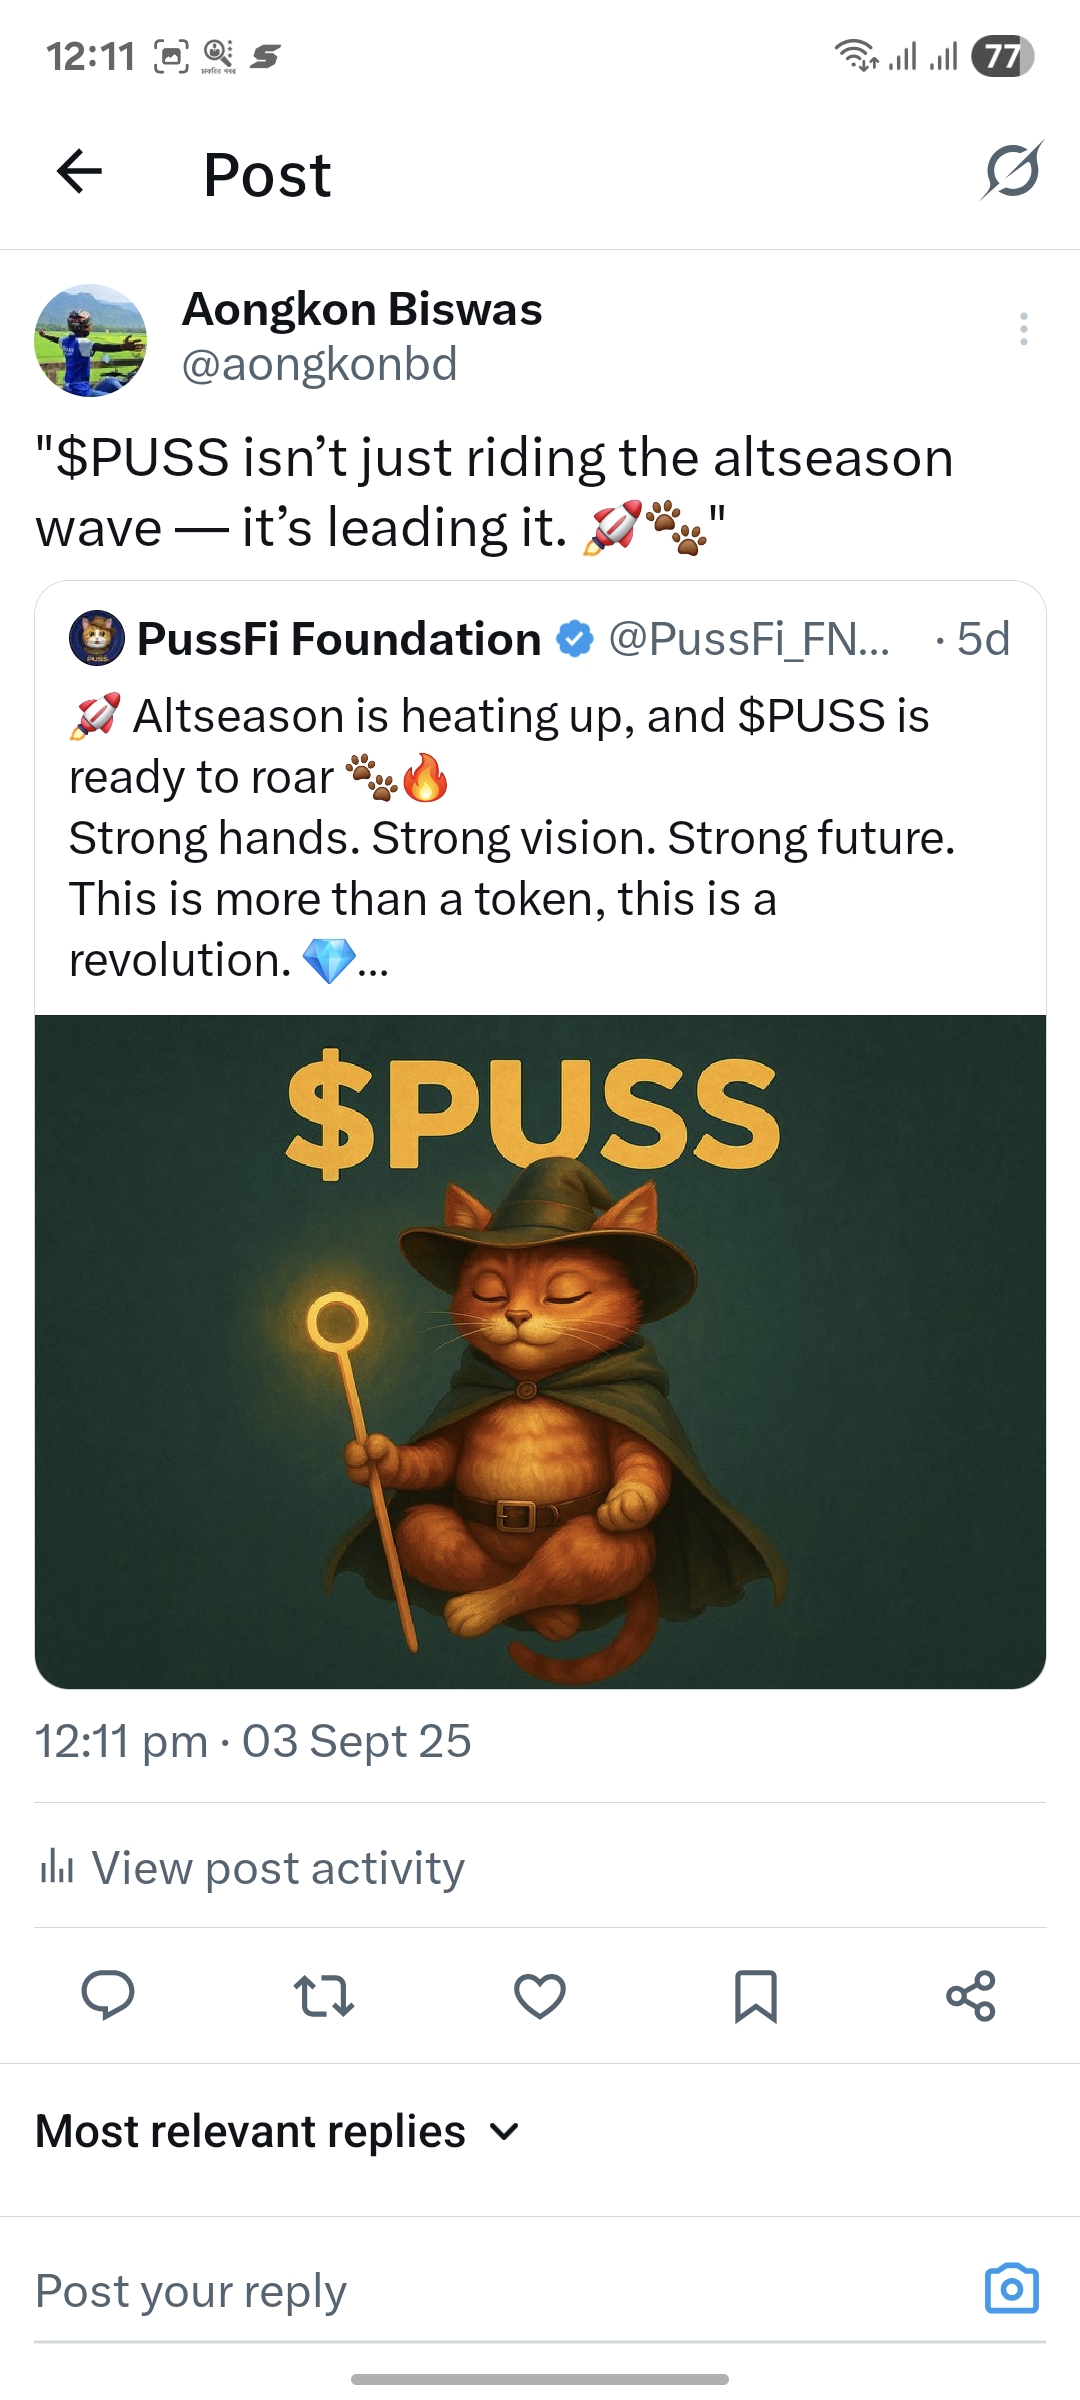This screenshot has height=2400, width=1080.
Task: Expand the Most relevant replies dropdown
Action: pos(250,2131)
